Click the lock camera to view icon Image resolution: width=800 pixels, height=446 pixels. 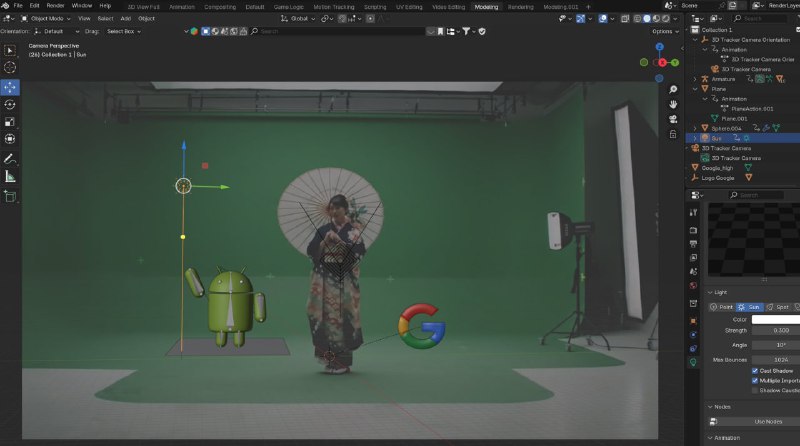click(673, 134)
